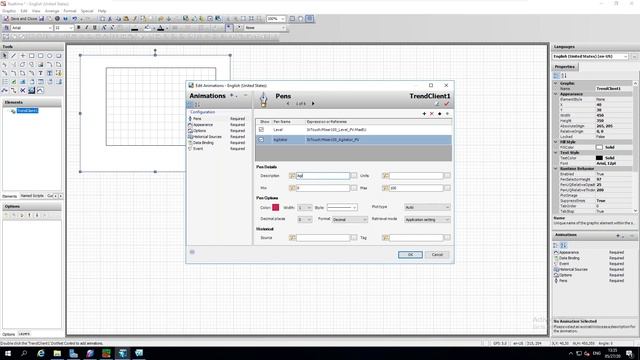Toggle Underline text formatting

click(x=95, y=28)
